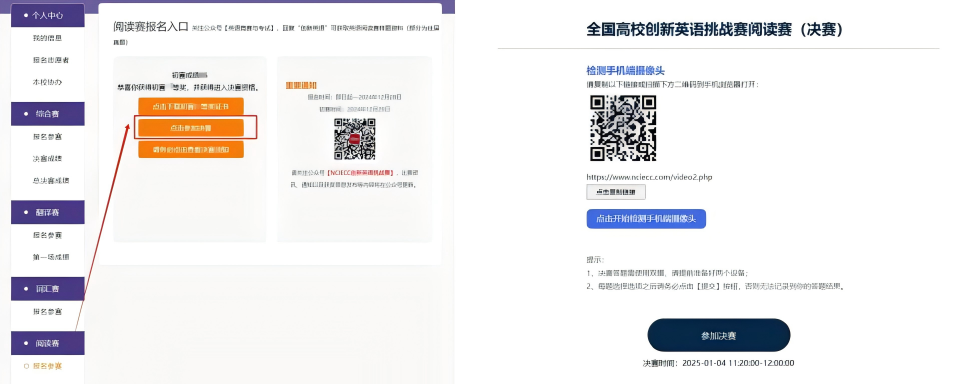Click the orange 点击参加决赛 button
This screenshot has height=384, width=977.
191,128
